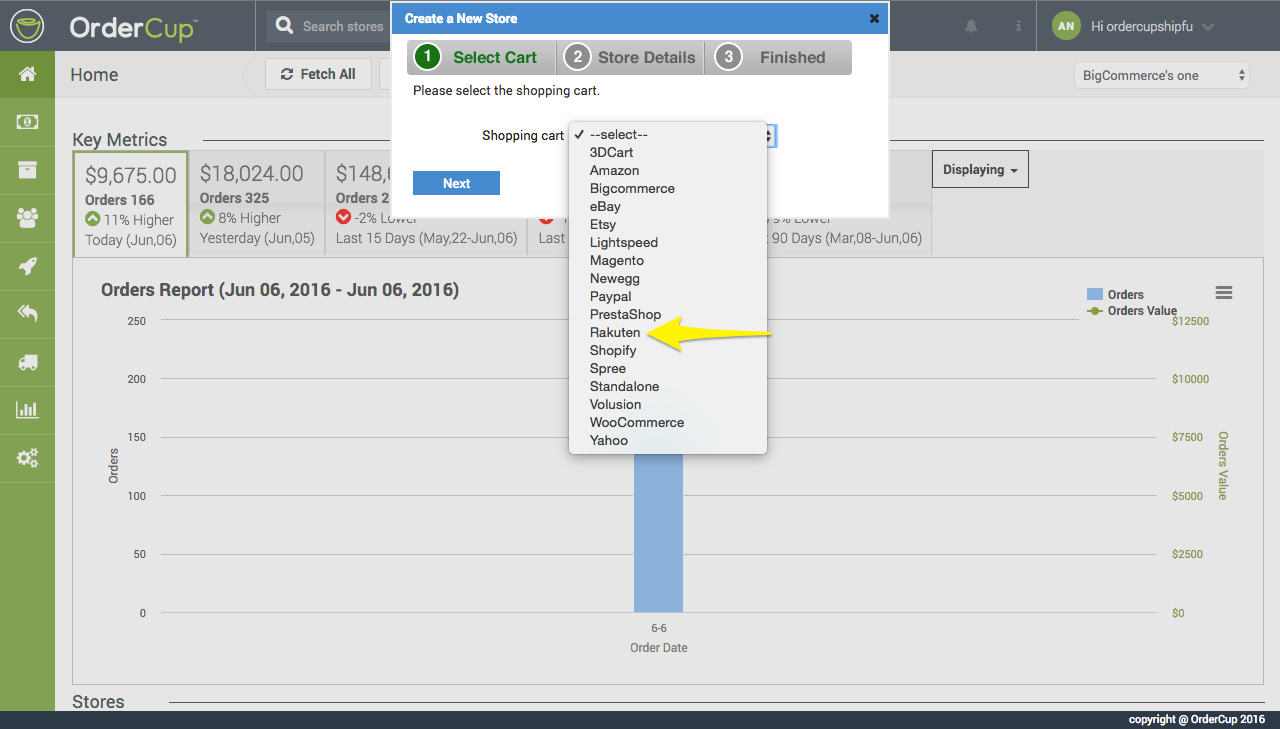1280x729 pixels.
Task: Select eBay from the cart list
Action: click(x=668, y=206)
